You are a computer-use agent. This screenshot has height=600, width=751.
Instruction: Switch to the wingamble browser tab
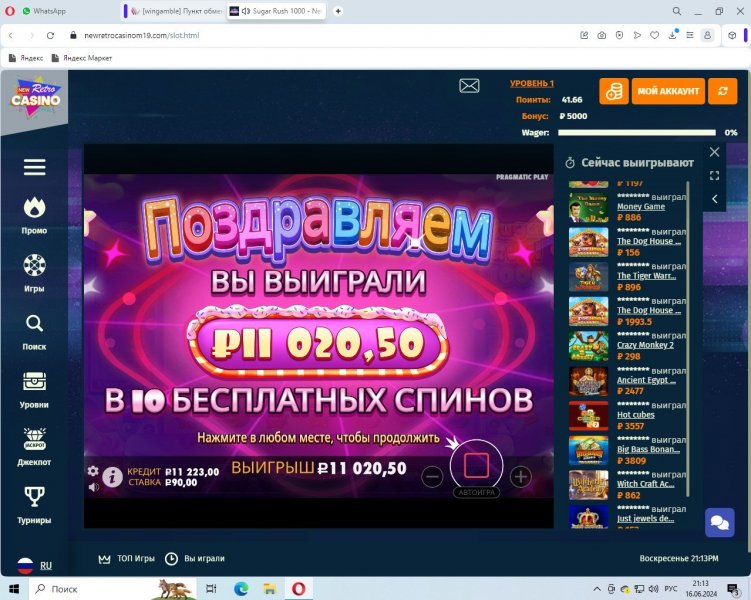coord(174,11)
